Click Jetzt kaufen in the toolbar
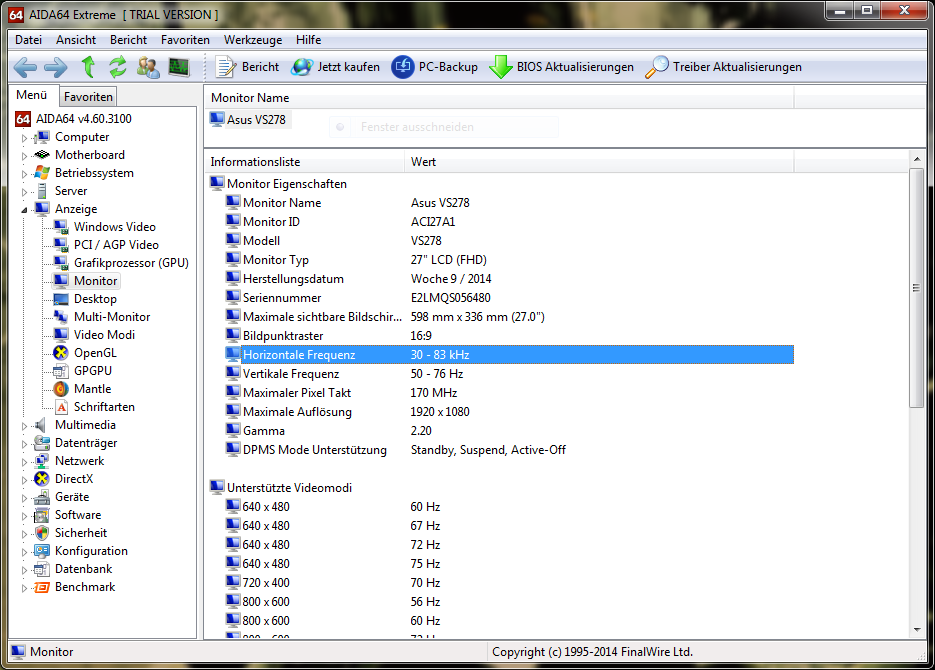Viewport: 935px width, 670px height. click(x=335, y=67)
